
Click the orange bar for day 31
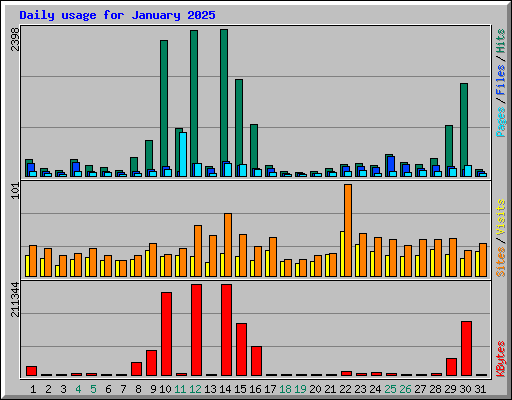point(483,260)
